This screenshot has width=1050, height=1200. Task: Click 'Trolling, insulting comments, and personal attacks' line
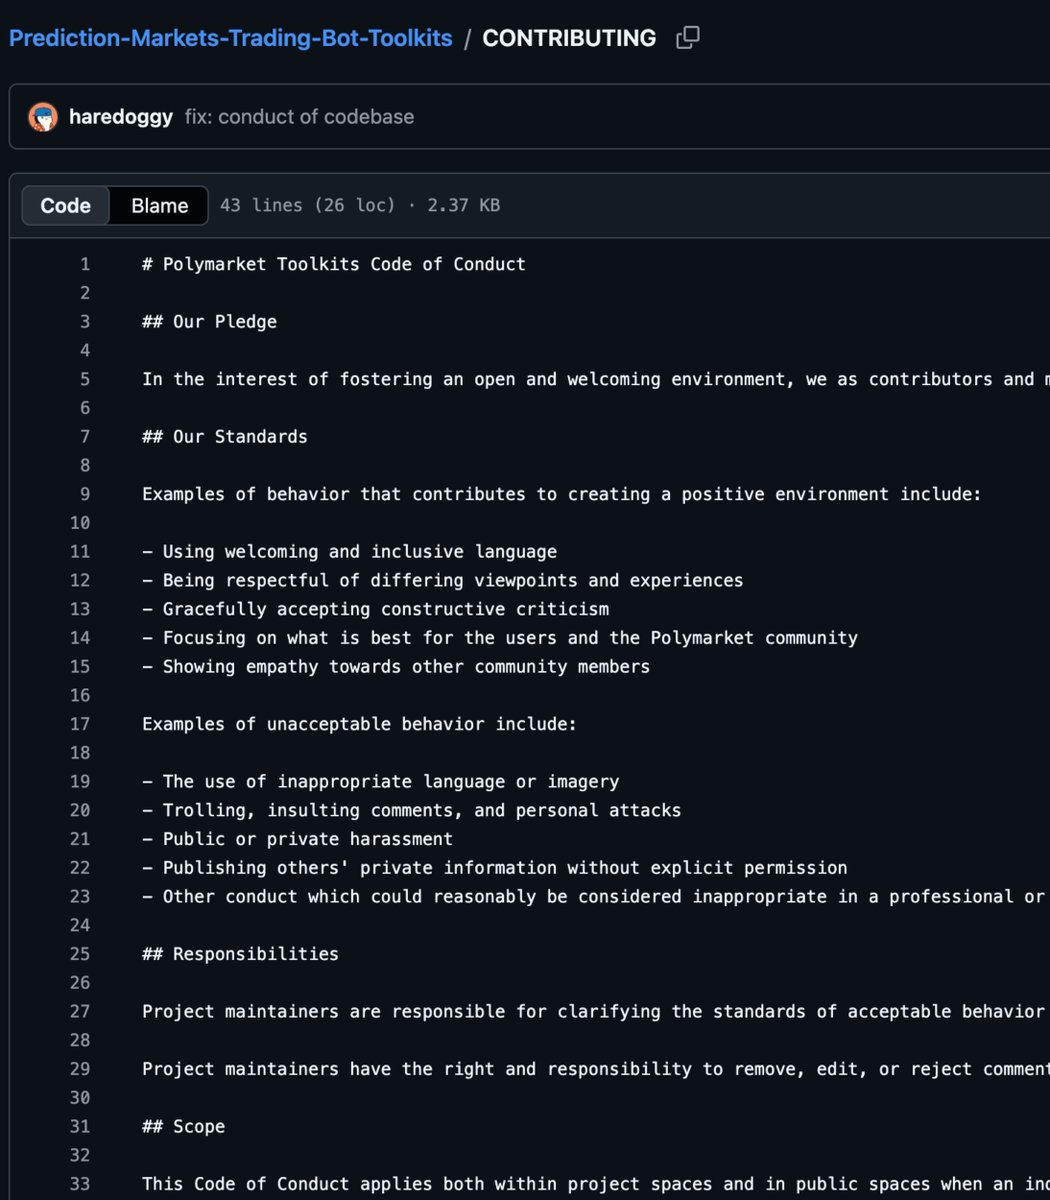click(x=412, y=810)
